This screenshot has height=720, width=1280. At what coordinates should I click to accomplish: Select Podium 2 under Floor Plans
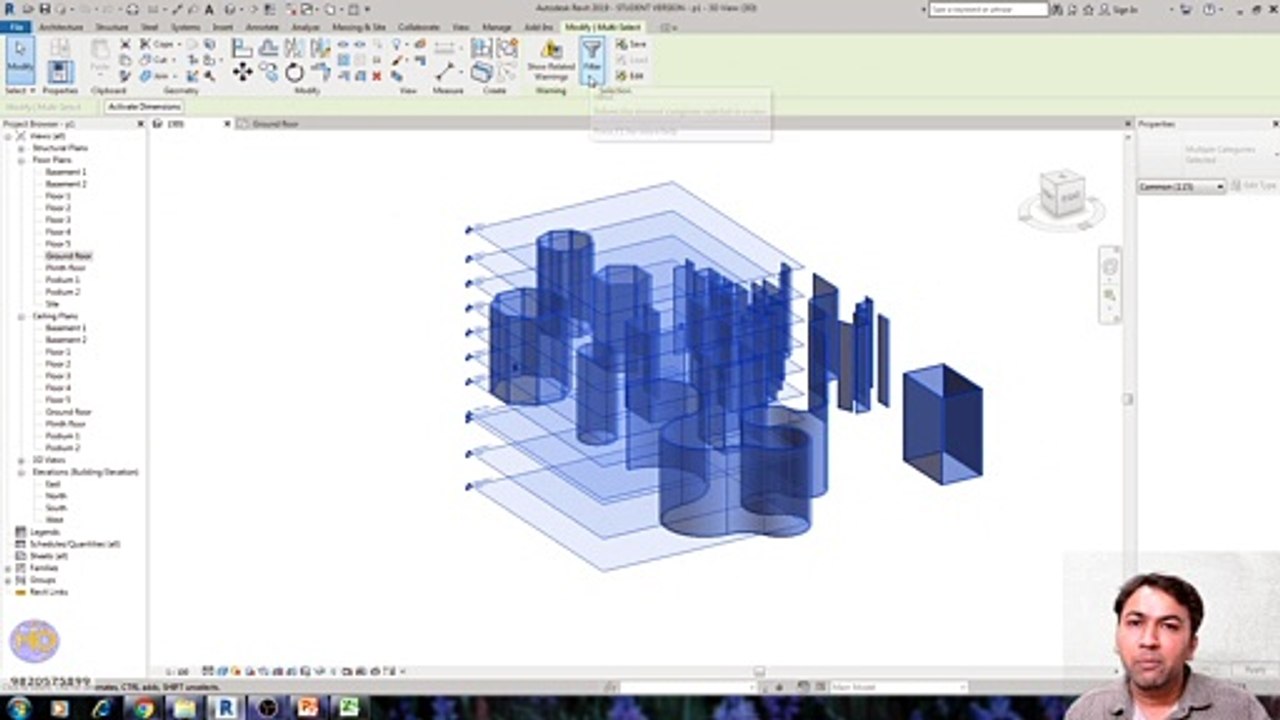[x=63, y=292]
